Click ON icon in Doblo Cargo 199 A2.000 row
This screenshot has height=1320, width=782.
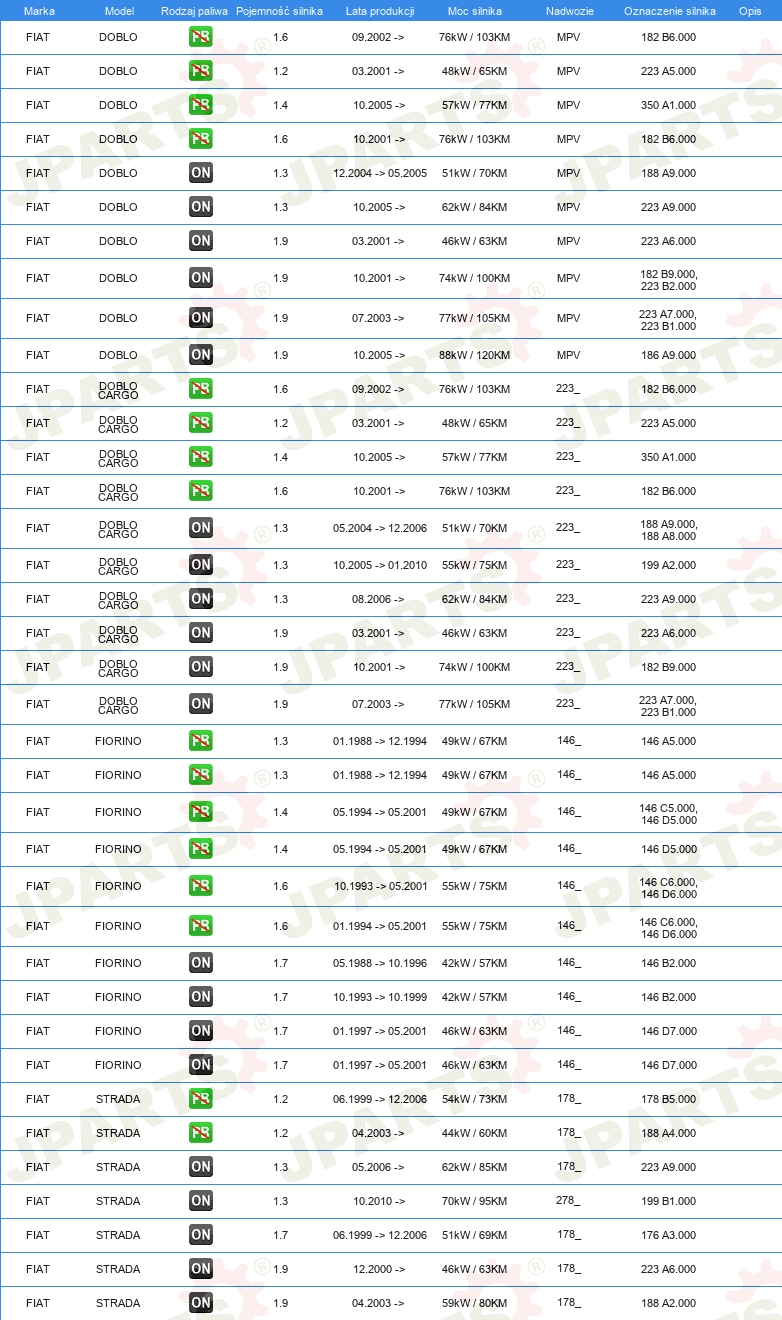point(201,565)
